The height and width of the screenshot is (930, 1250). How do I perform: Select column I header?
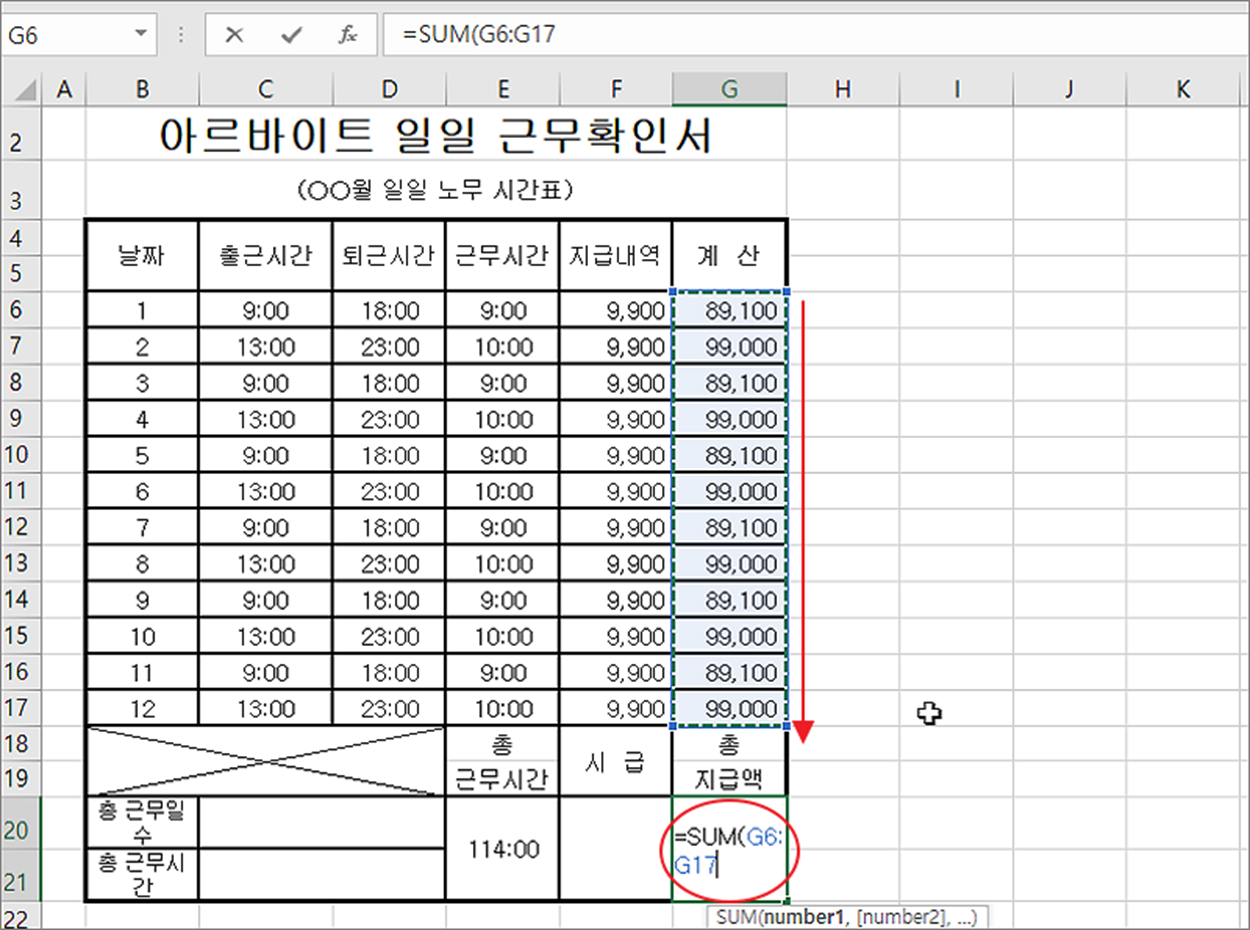956,90
